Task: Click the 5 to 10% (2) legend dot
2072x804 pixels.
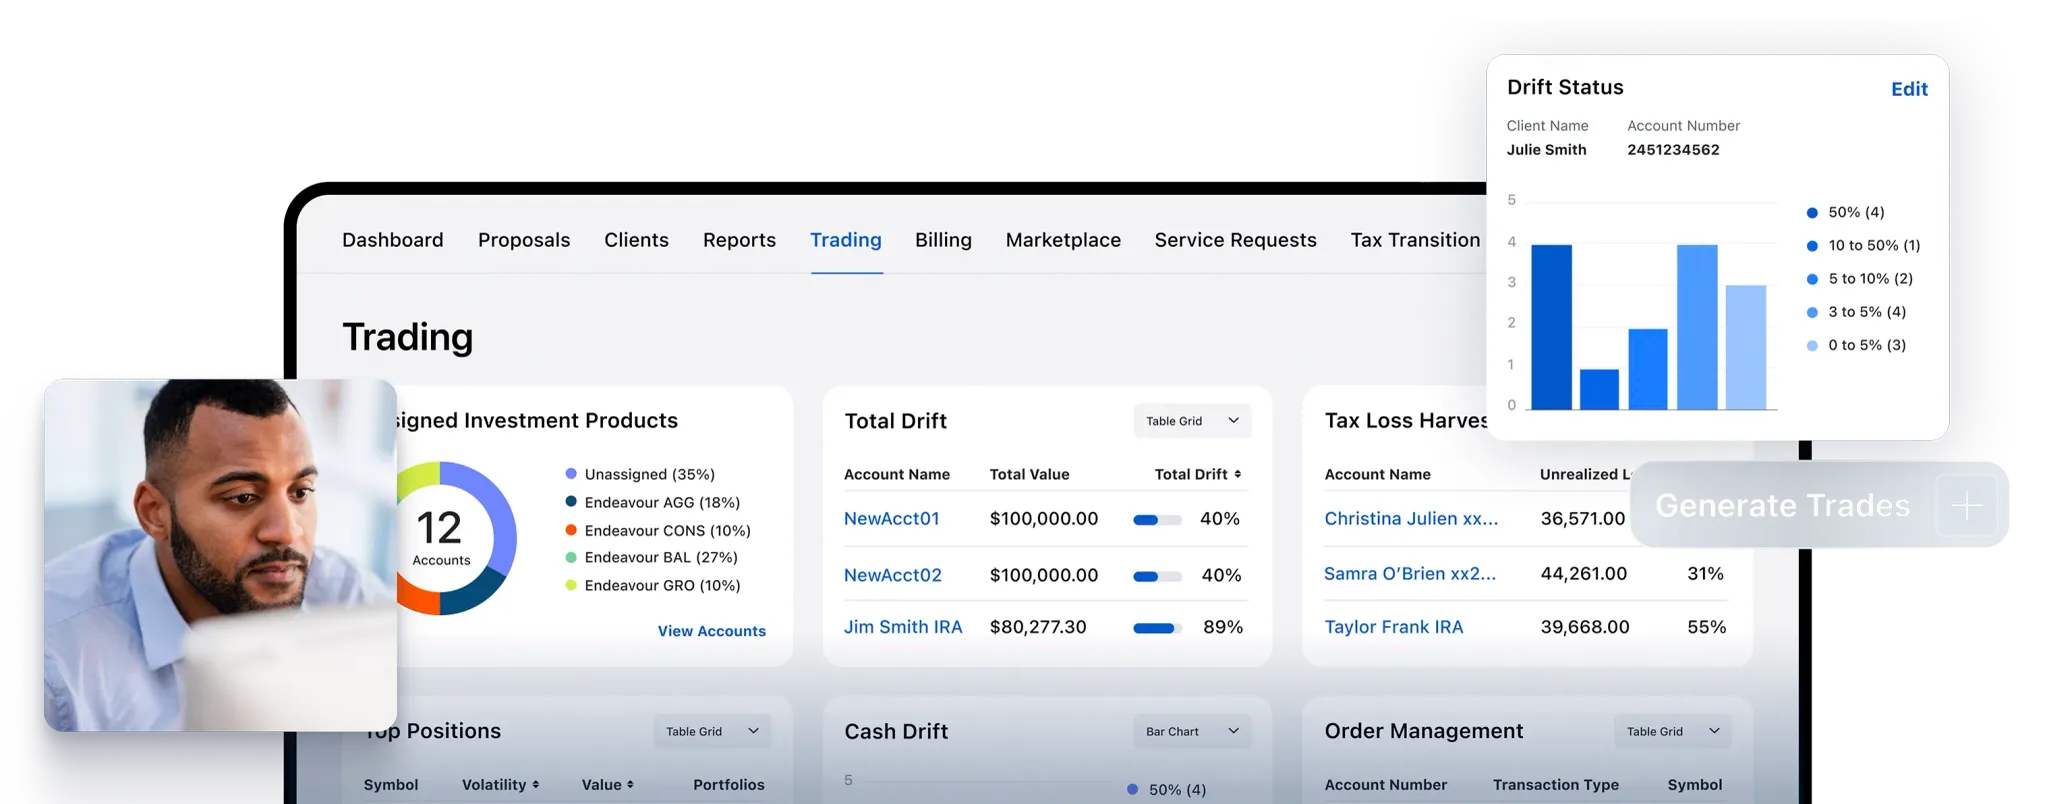Action: click(x=1812, y=279)
